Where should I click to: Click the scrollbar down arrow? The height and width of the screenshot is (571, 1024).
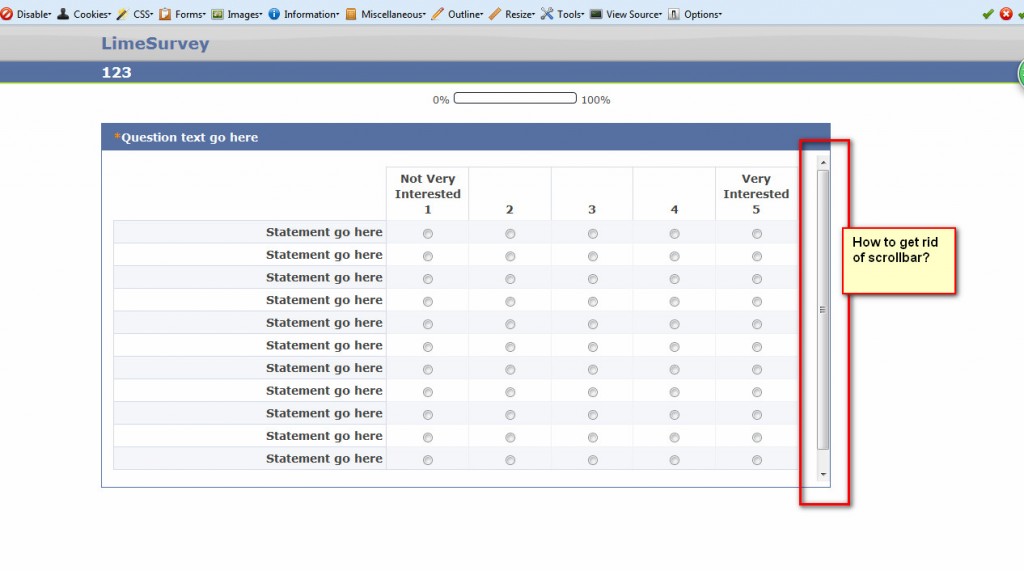click(x=823, y=473)
